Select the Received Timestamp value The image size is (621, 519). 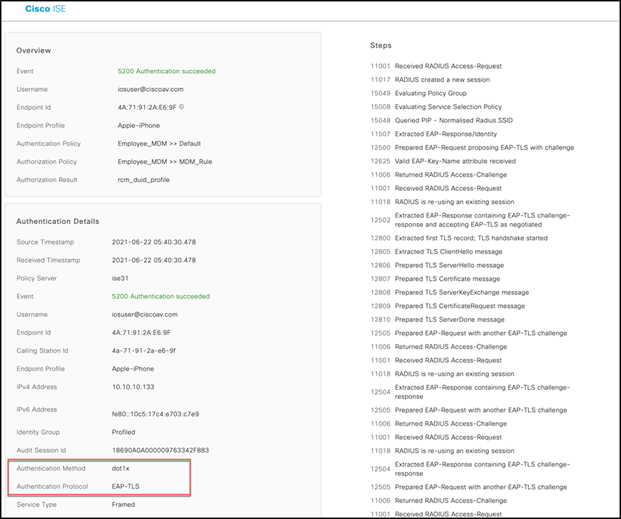click(x=154, y=260)
